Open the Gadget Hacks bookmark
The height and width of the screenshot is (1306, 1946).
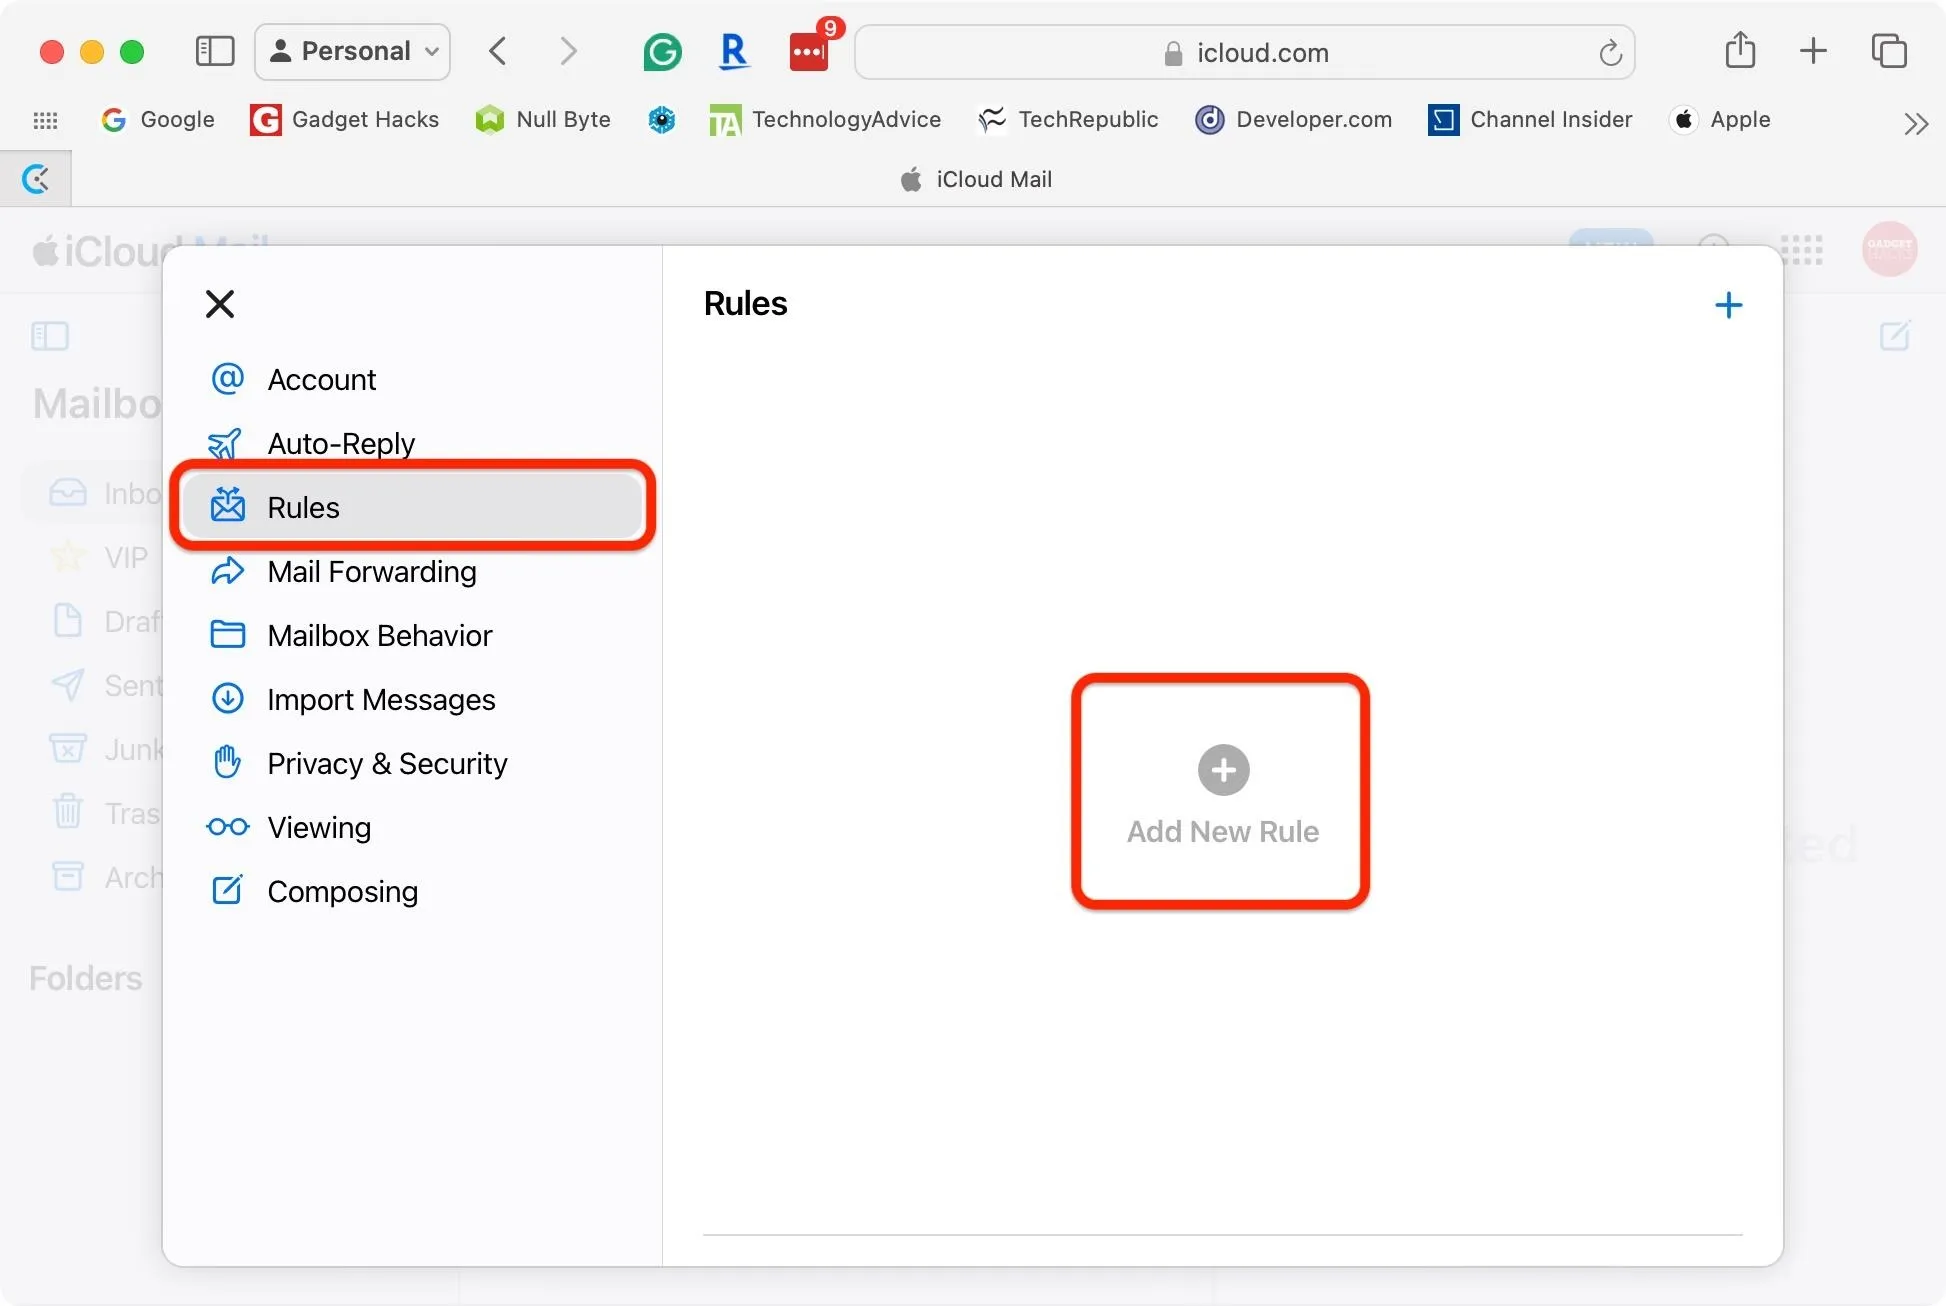[x=345, y=120]
